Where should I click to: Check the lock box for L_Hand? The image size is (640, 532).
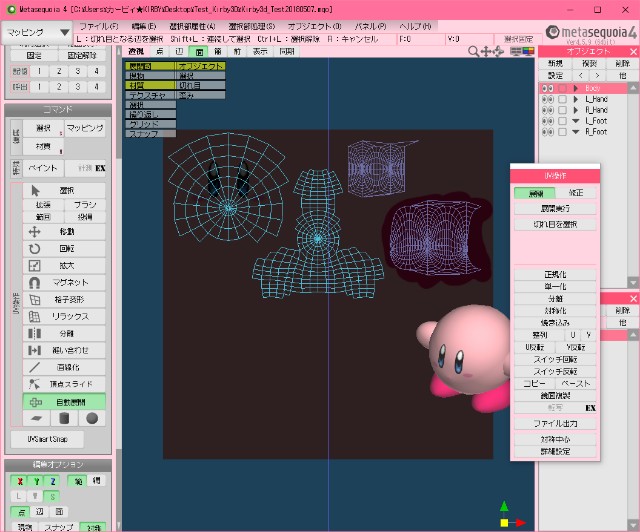point(562,99)
